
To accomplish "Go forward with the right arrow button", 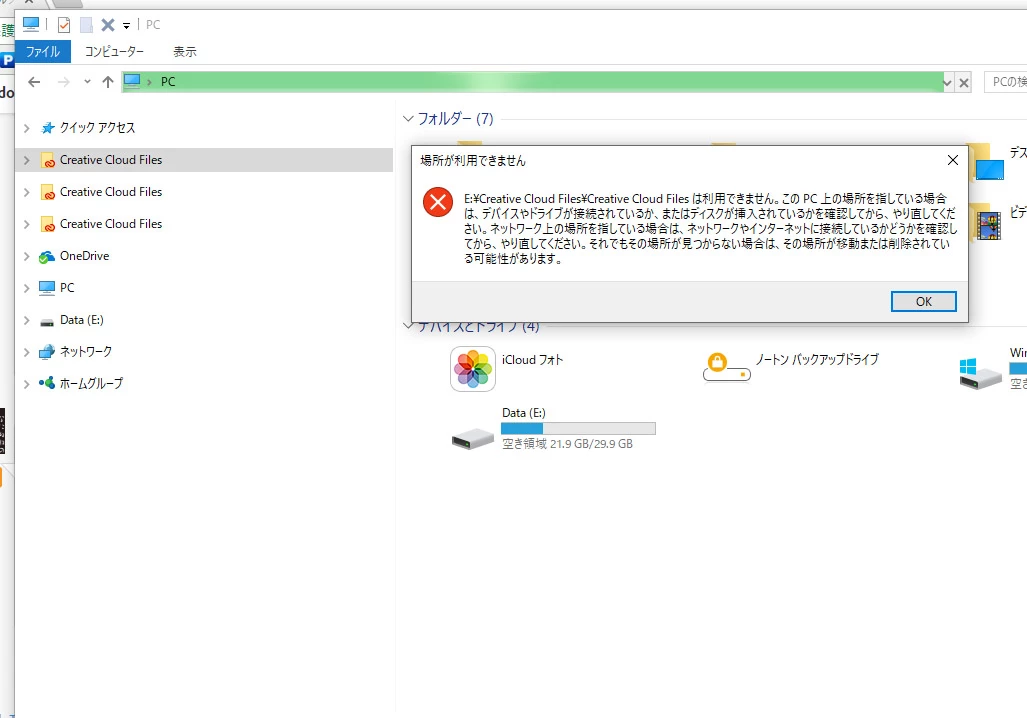I will coord(64,82).
